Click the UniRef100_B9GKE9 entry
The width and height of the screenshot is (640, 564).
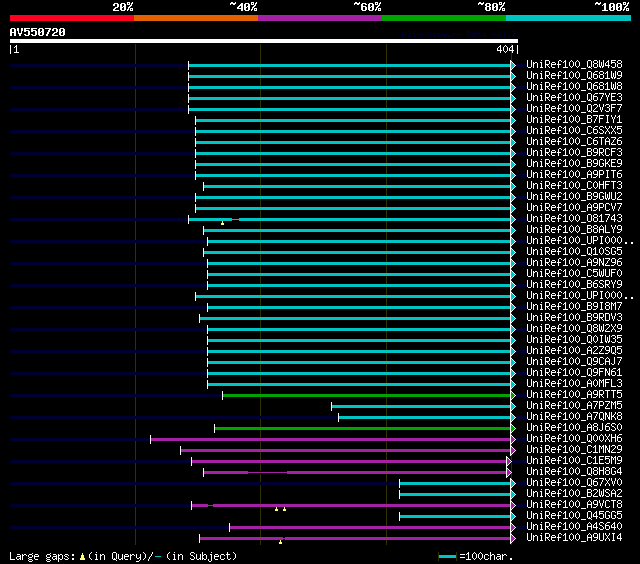(x=574, y=164)
